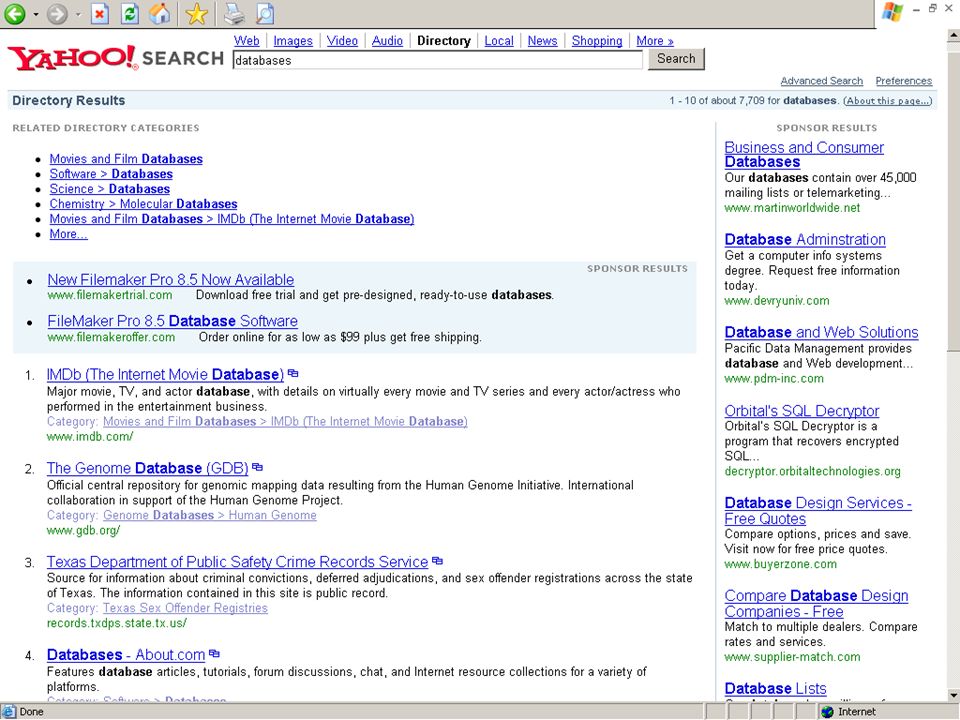
Task: Open new-window icon beside Genome Database result
Action: pyautogui.click(x=258, y=467)
